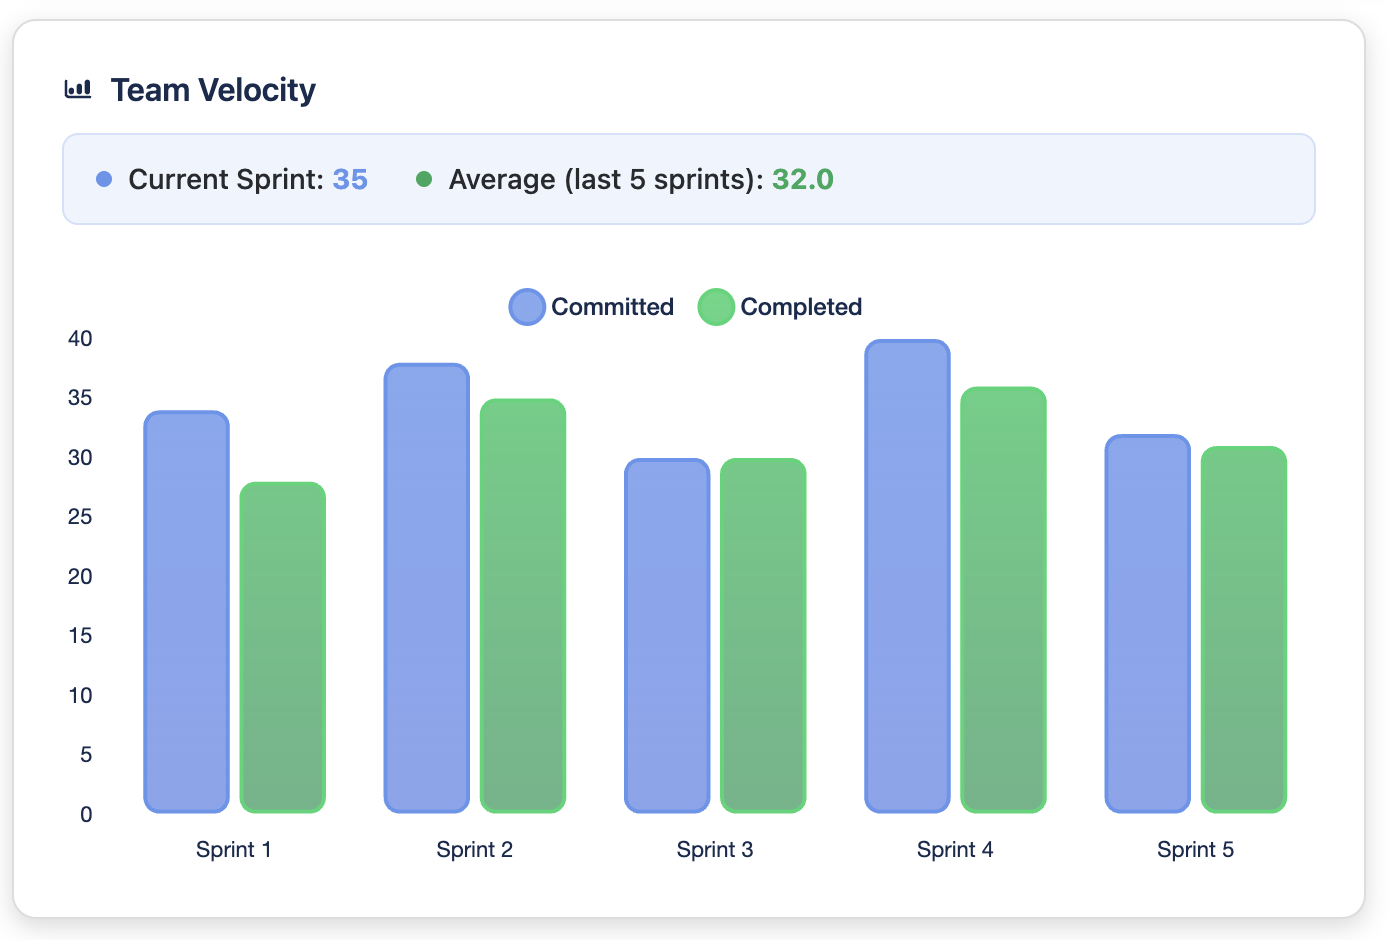
Task: Hide Committed series via legend label
Action: coord(612,307)
